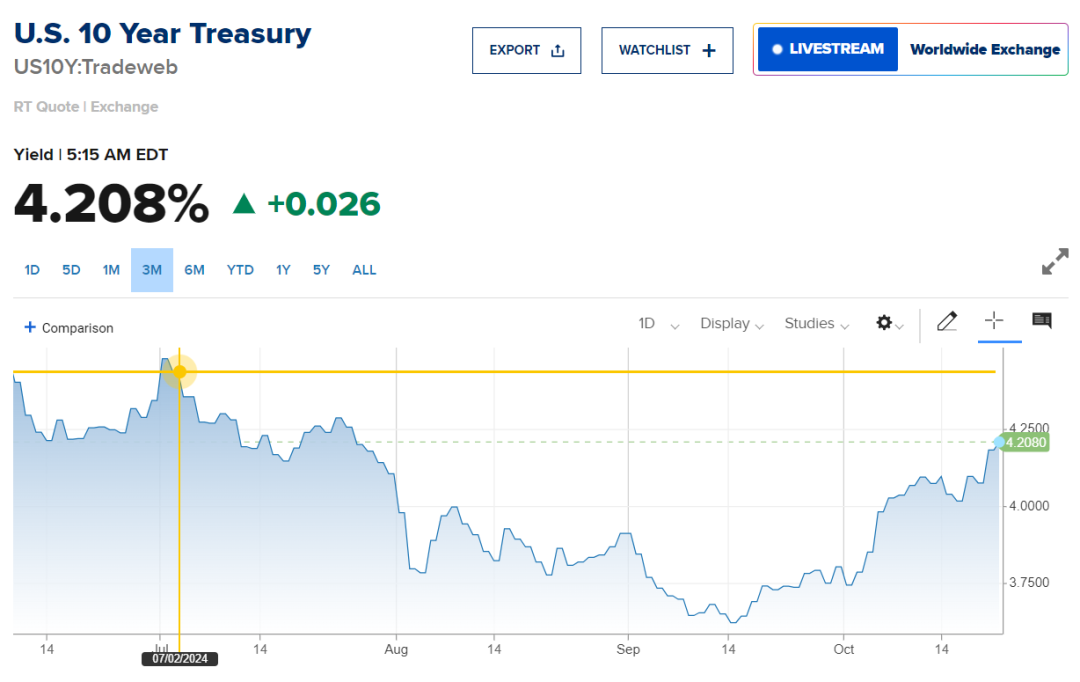The height and width of the screenshot is (682, 1080).
Task: Click the 07/02/2024 date marker
Action: coord(180,659)
